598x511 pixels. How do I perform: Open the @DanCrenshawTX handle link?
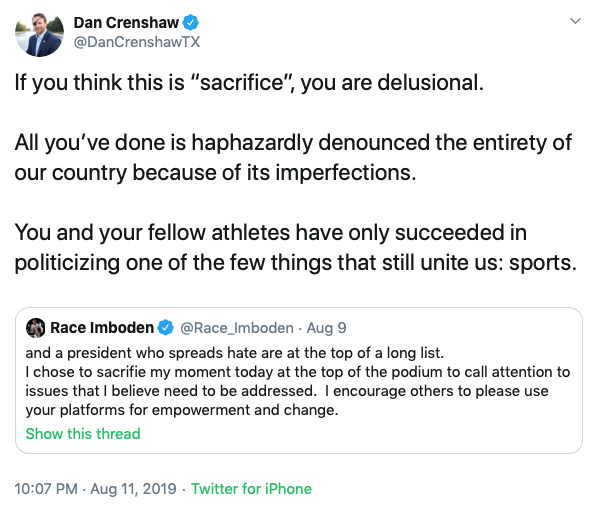(137, 42)
